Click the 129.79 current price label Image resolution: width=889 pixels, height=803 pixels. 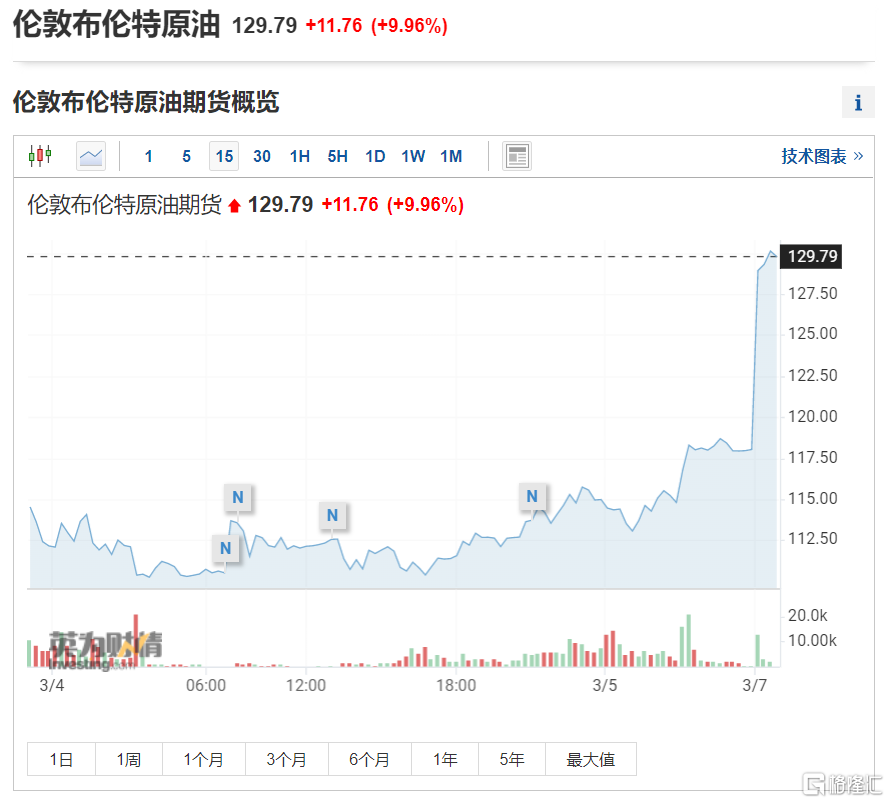click(x=812, y=257)
